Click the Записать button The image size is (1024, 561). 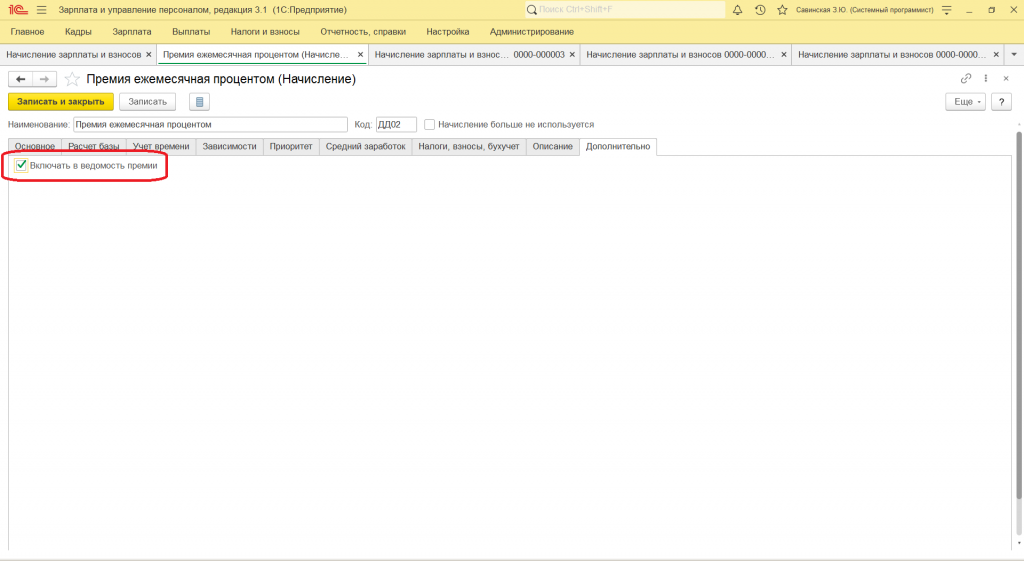pyautogui.click(x=148, y=102)
